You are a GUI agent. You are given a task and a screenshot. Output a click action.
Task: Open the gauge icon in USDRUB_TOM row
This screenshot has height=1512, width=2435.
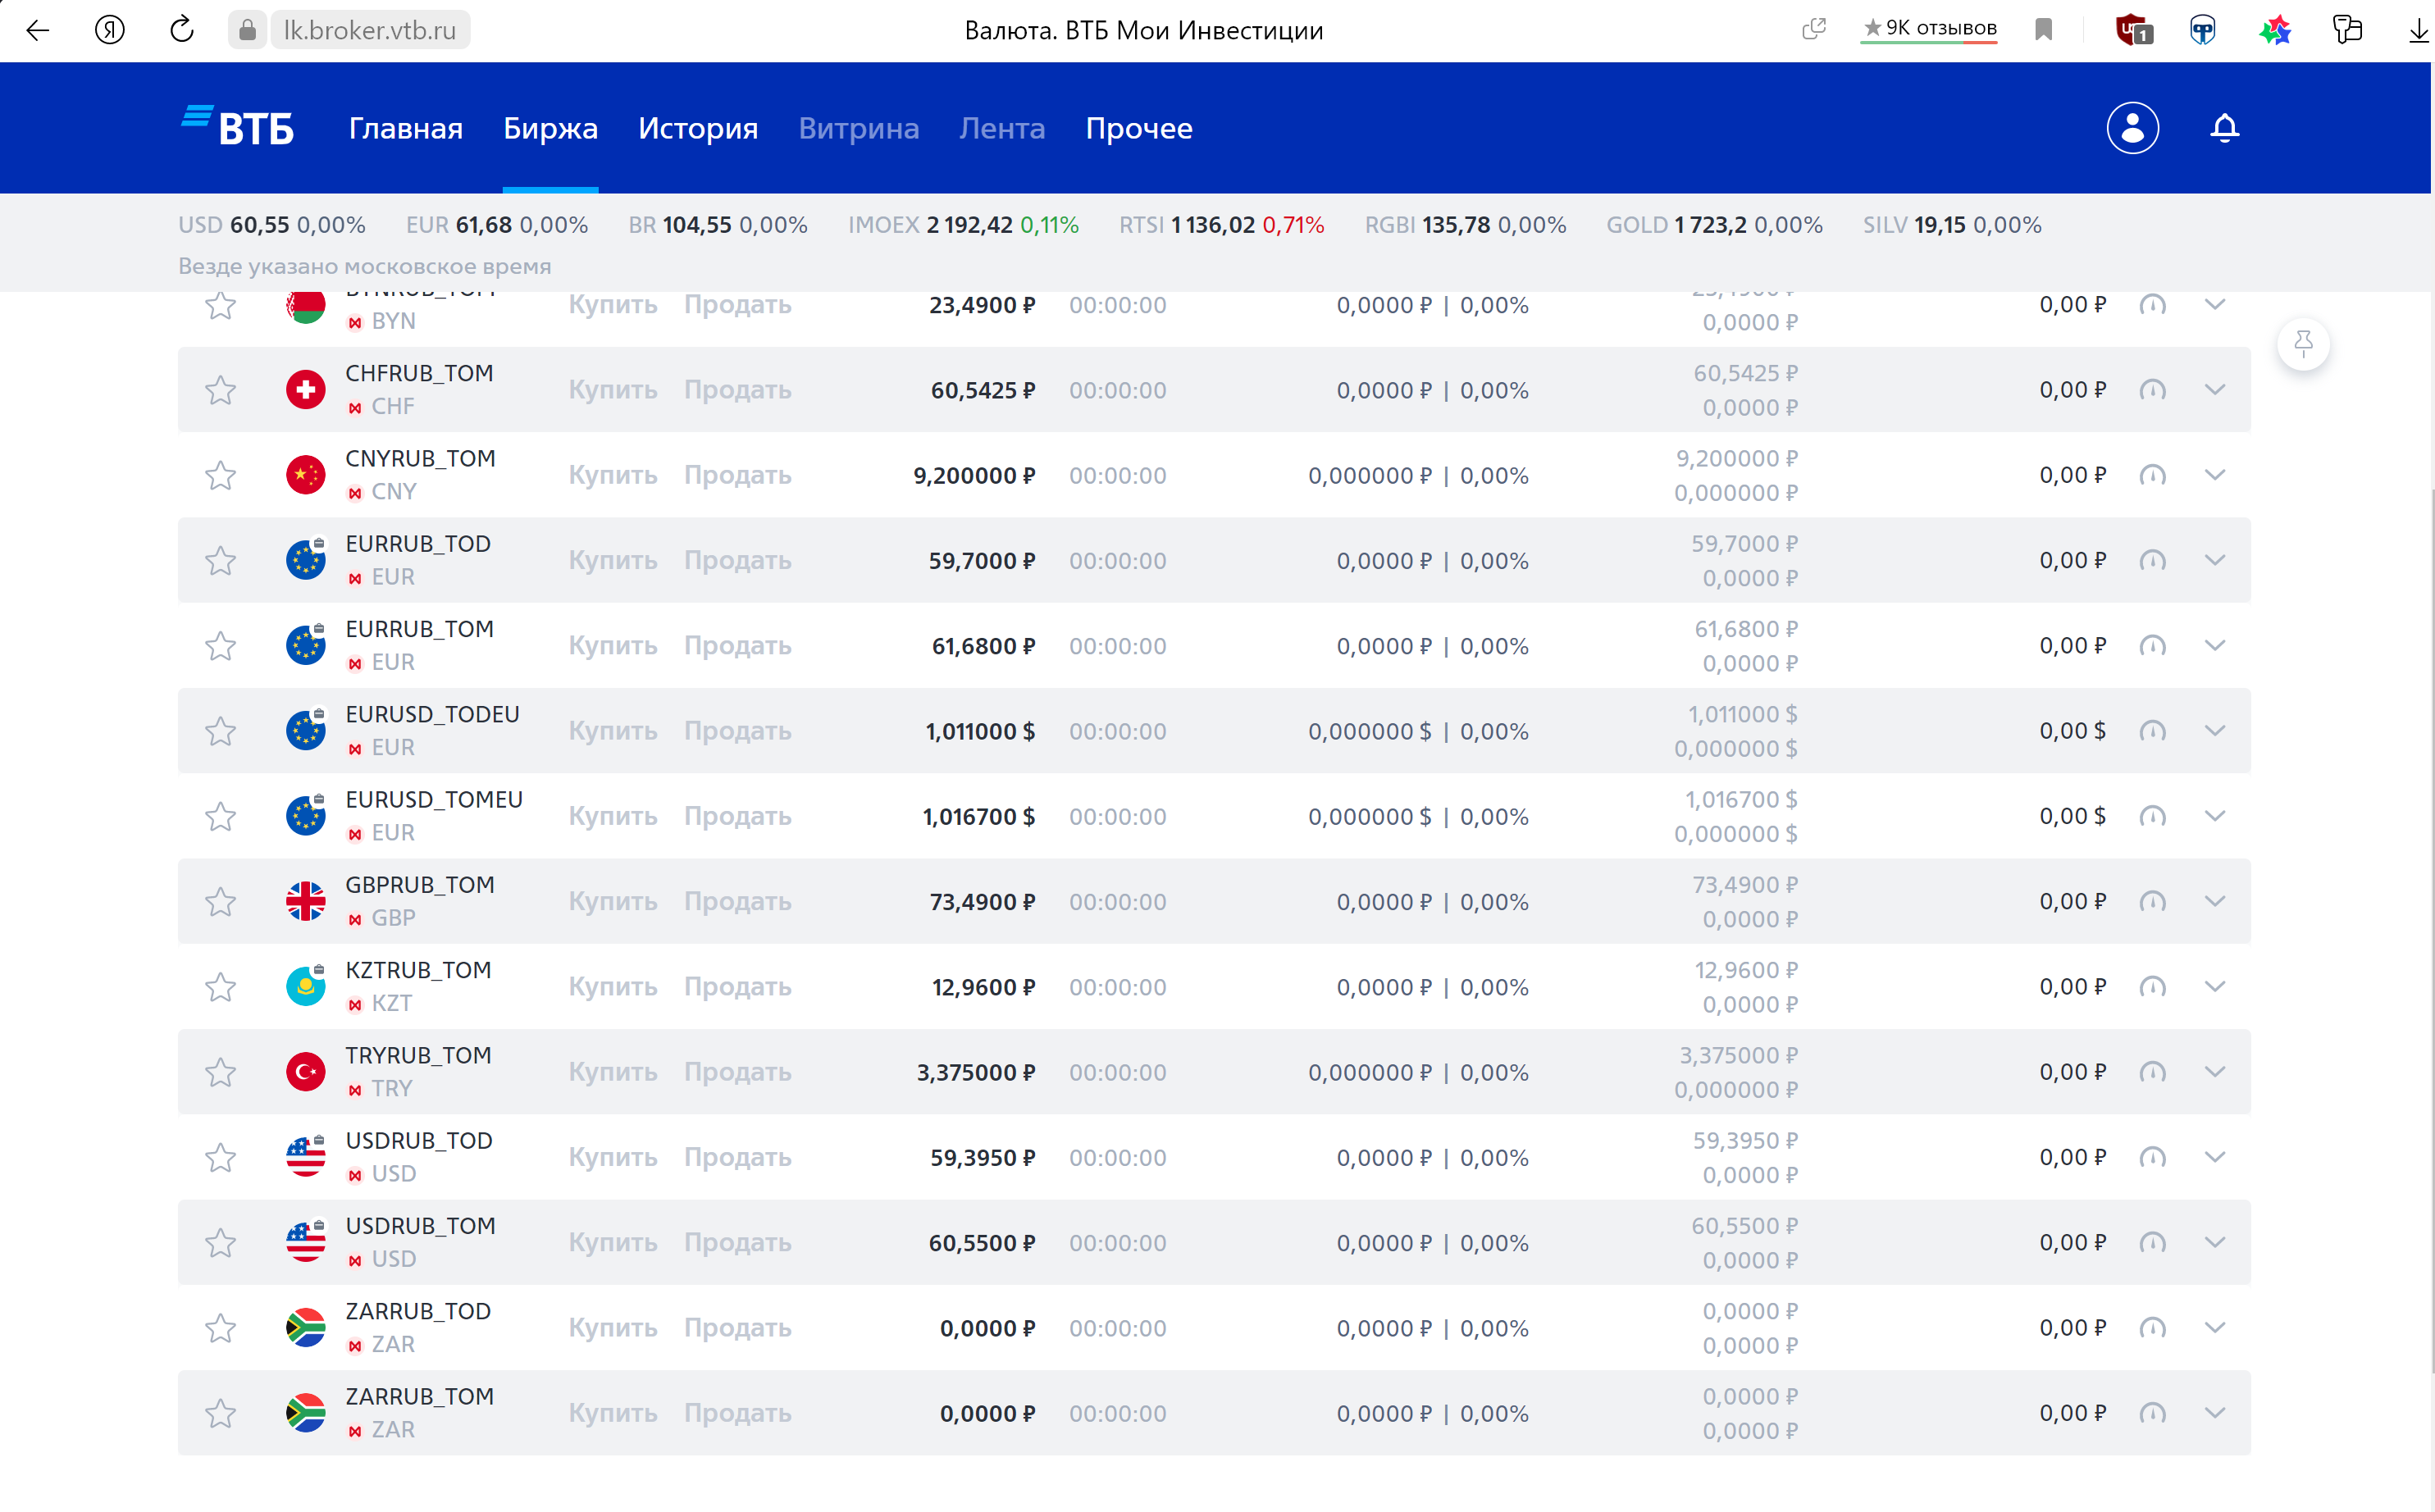click(x=2152, y=1242)
